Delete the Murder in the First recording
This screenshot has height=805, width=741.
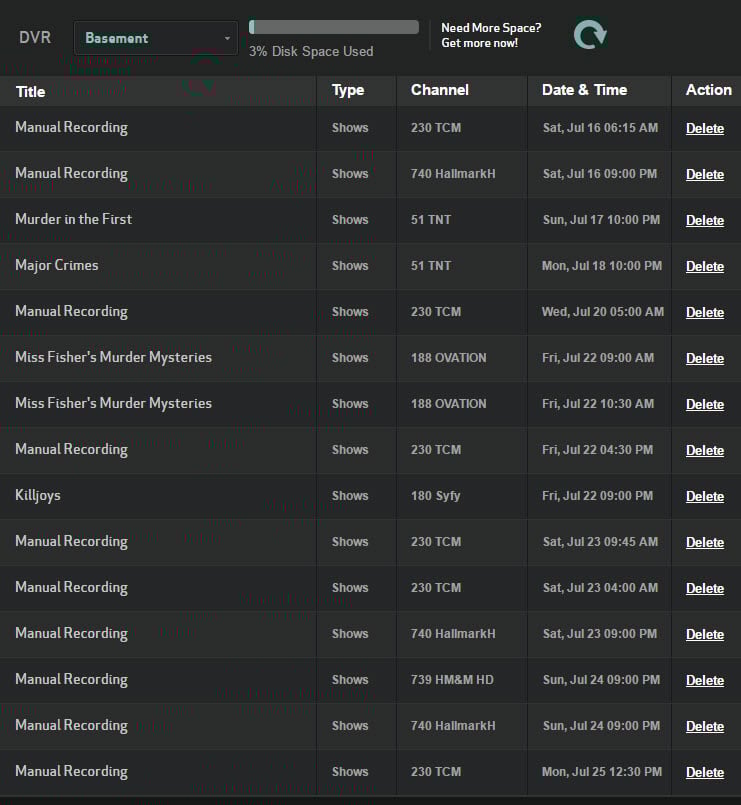[x=704, y=220]
